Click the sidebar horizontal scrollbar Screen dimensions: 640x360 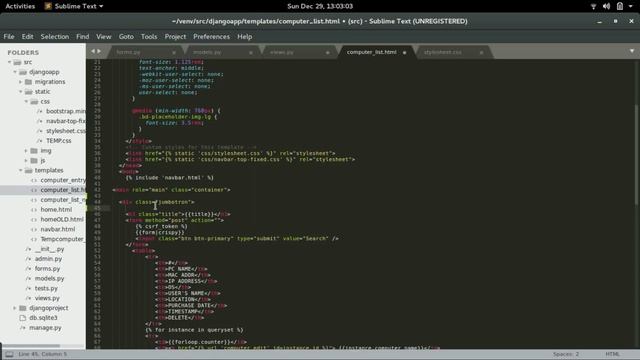pos(31,346)
